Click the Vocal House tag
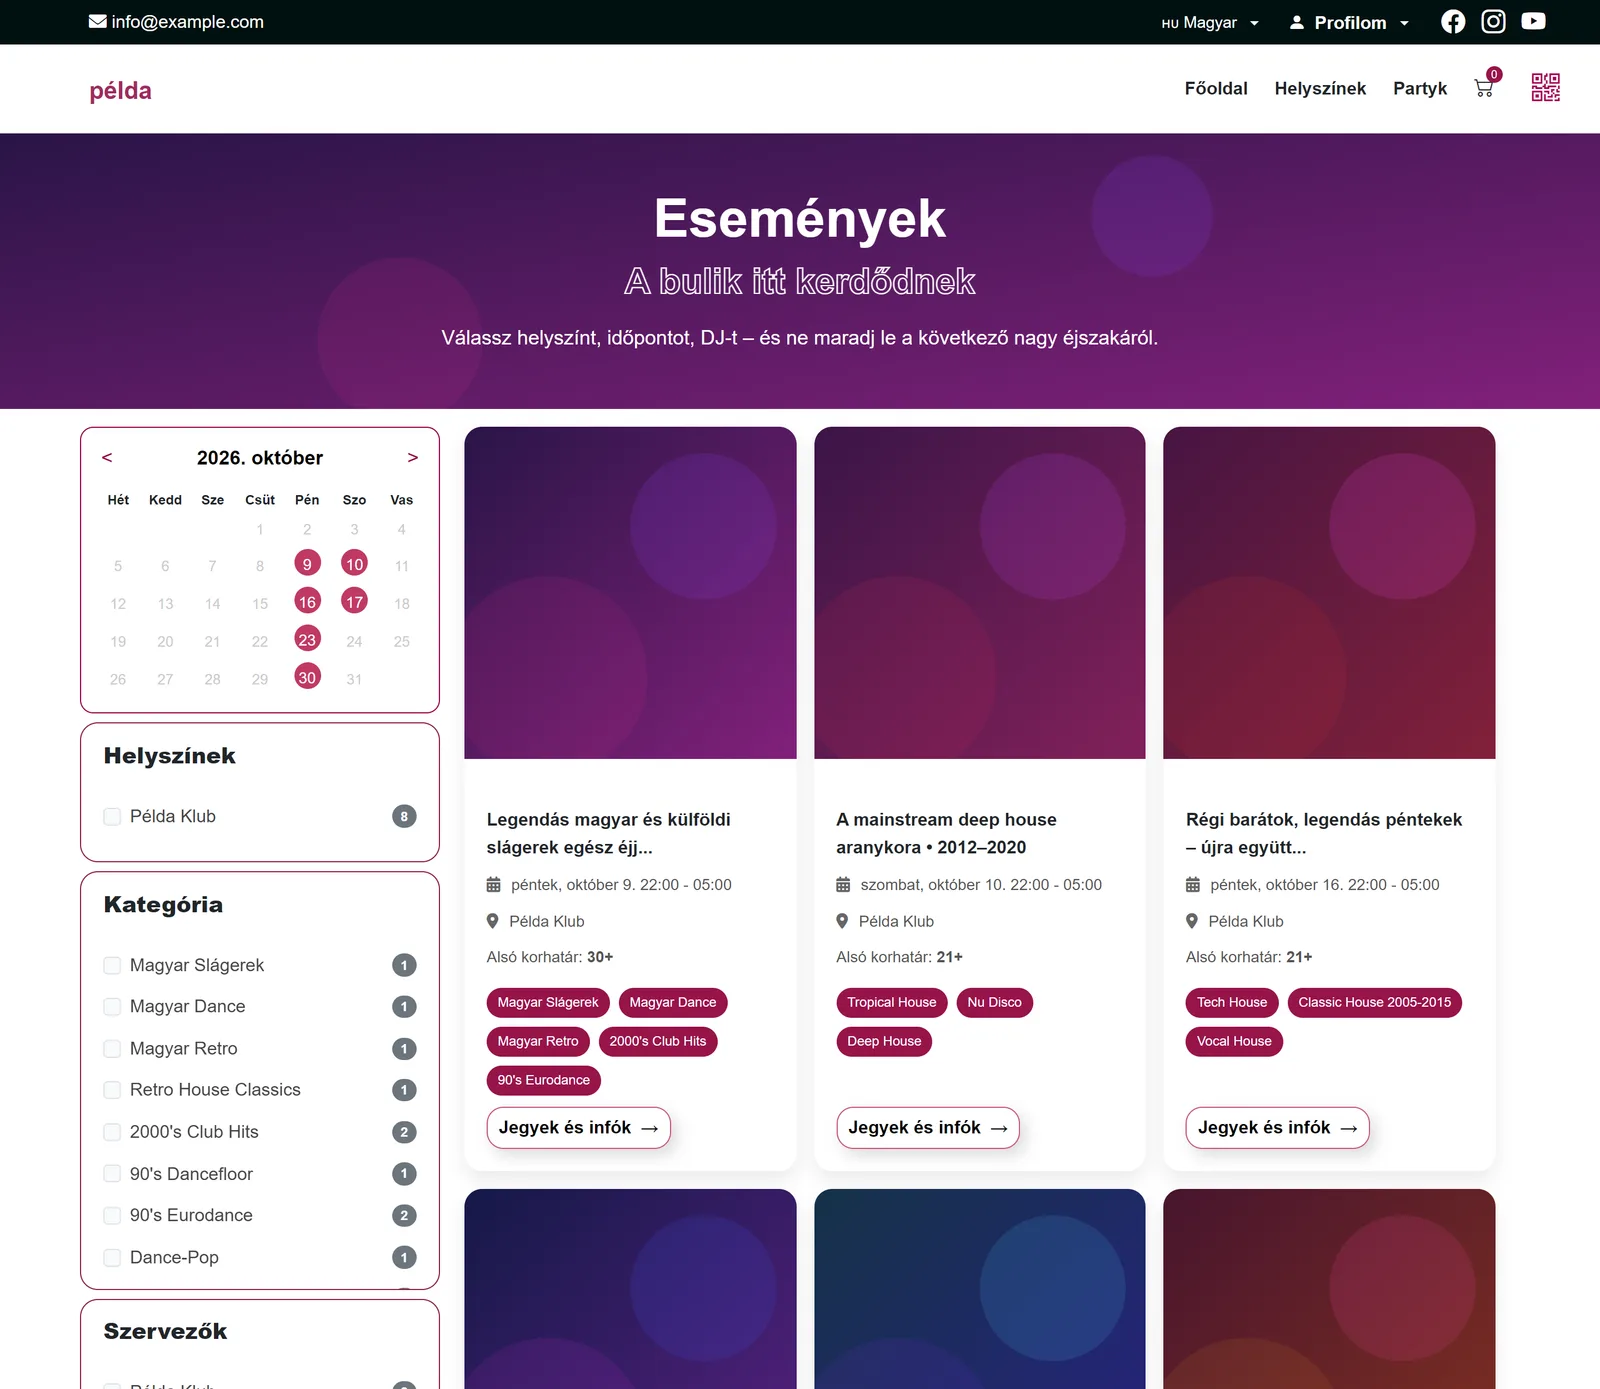 (1234, 1041)
